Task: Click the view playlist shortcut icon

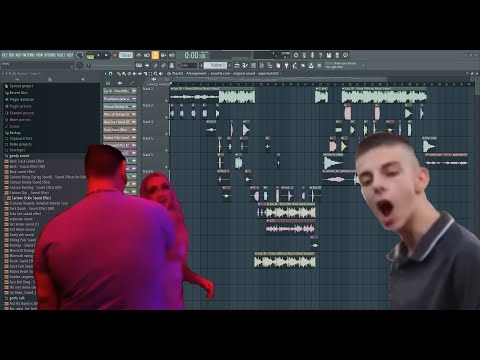Action: click(x=237, y=65)
